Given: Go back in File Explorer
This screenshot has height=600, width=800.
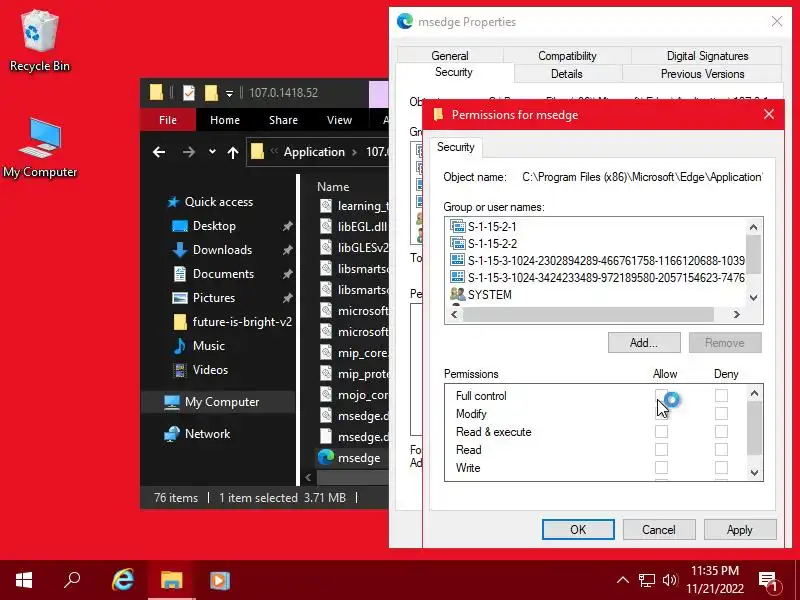Looking at the screenshot, I should 159,152.
